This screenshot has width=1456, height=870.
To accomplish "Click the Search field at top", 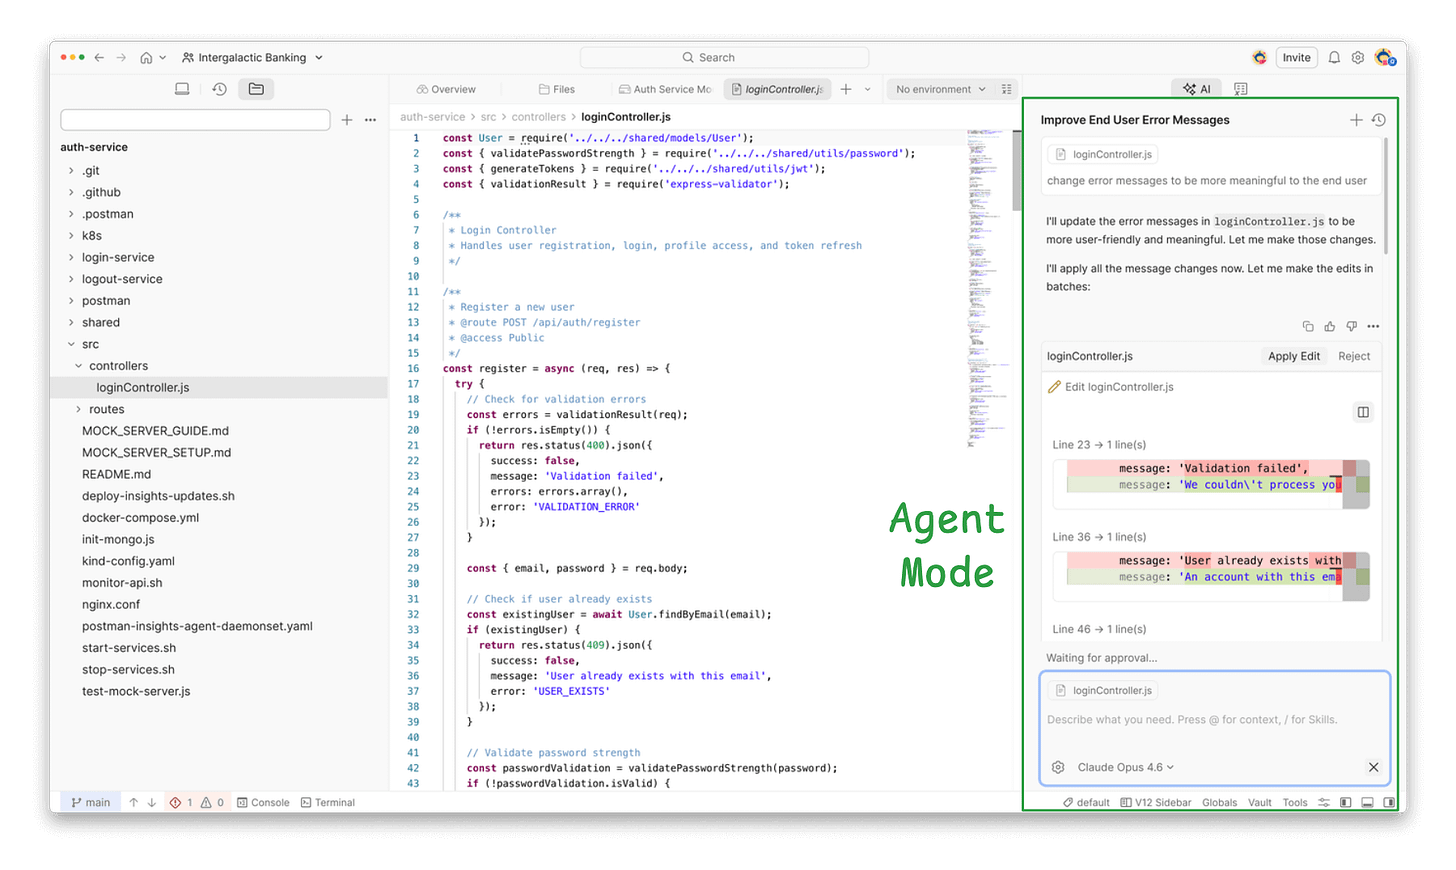I will (x=724, y=58).
